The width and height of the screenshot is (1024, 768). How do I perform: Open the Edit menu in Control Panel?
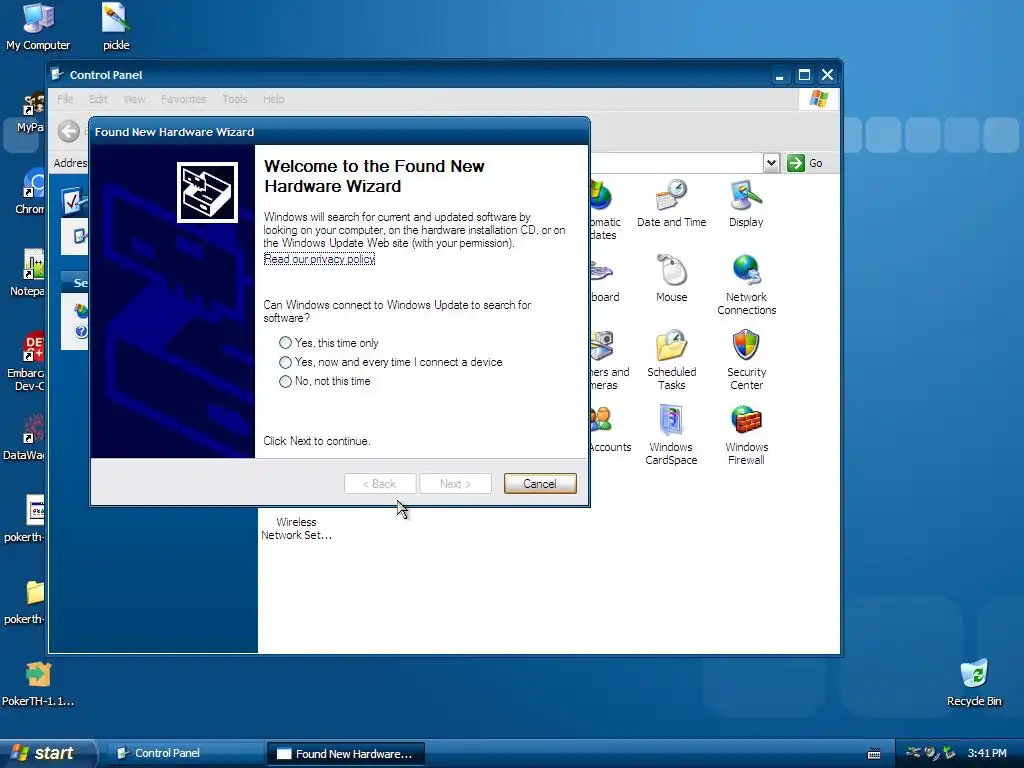tap(98, 99)
